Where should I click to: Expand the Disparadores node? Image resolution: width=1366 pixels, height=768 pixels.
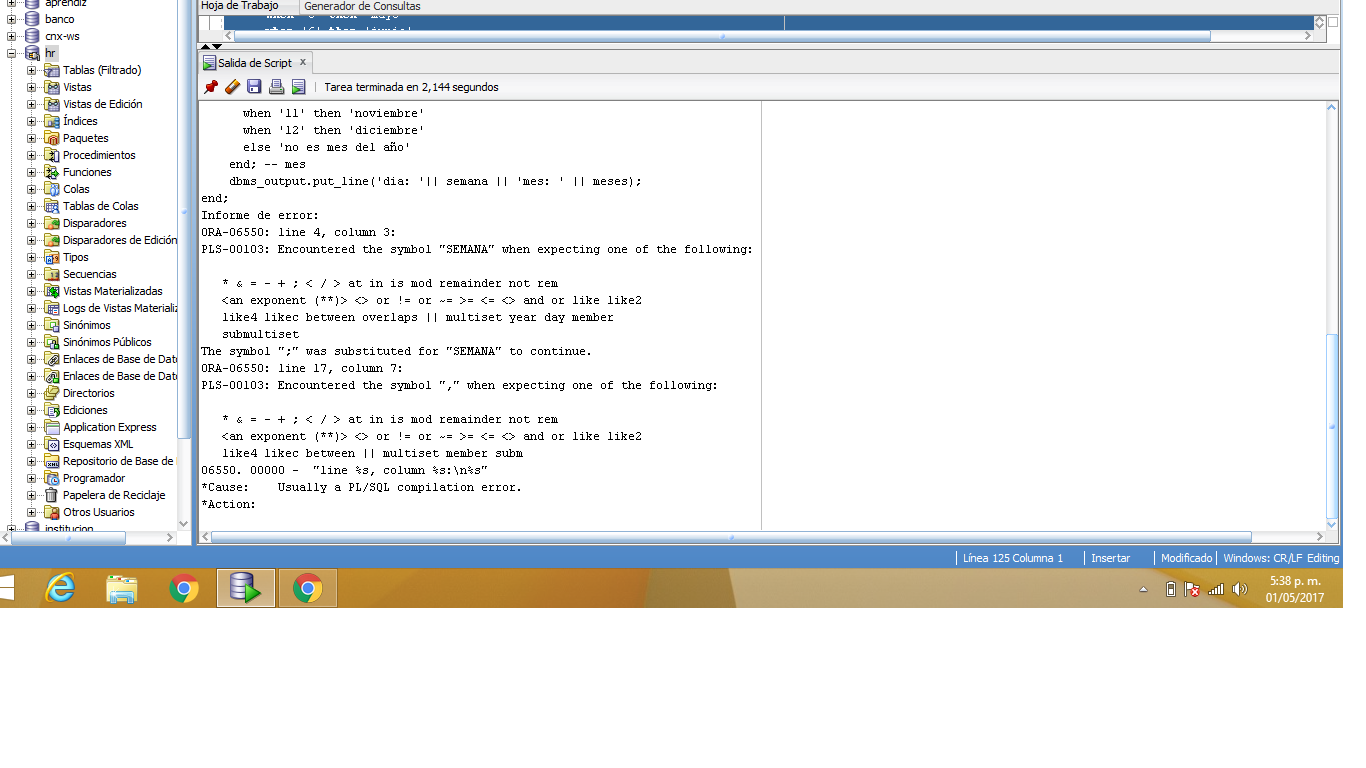[32, 223]
